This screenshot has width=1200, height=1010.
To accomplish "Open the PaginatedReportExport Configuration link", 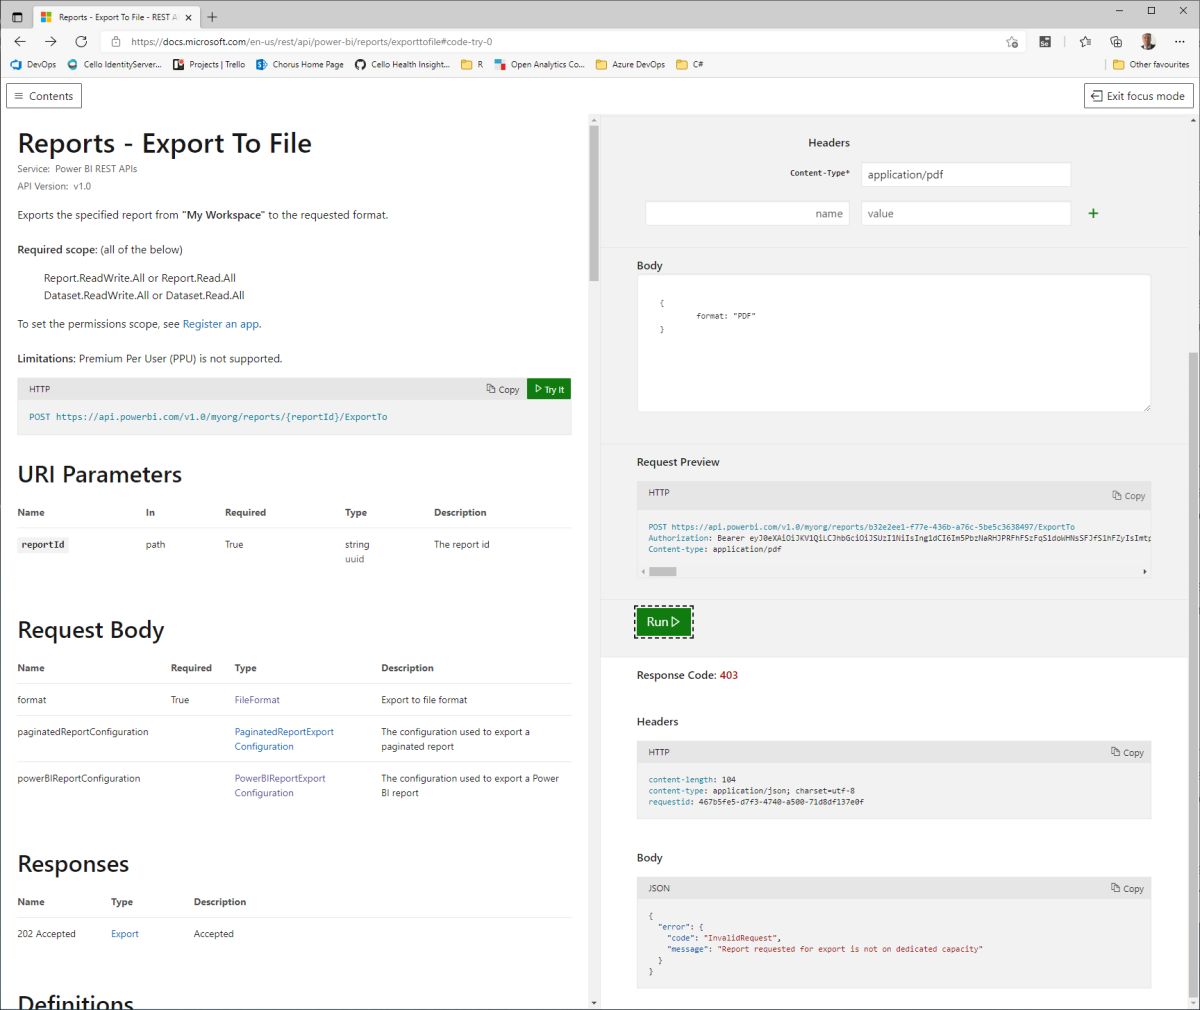I will [x=284, y=739].
